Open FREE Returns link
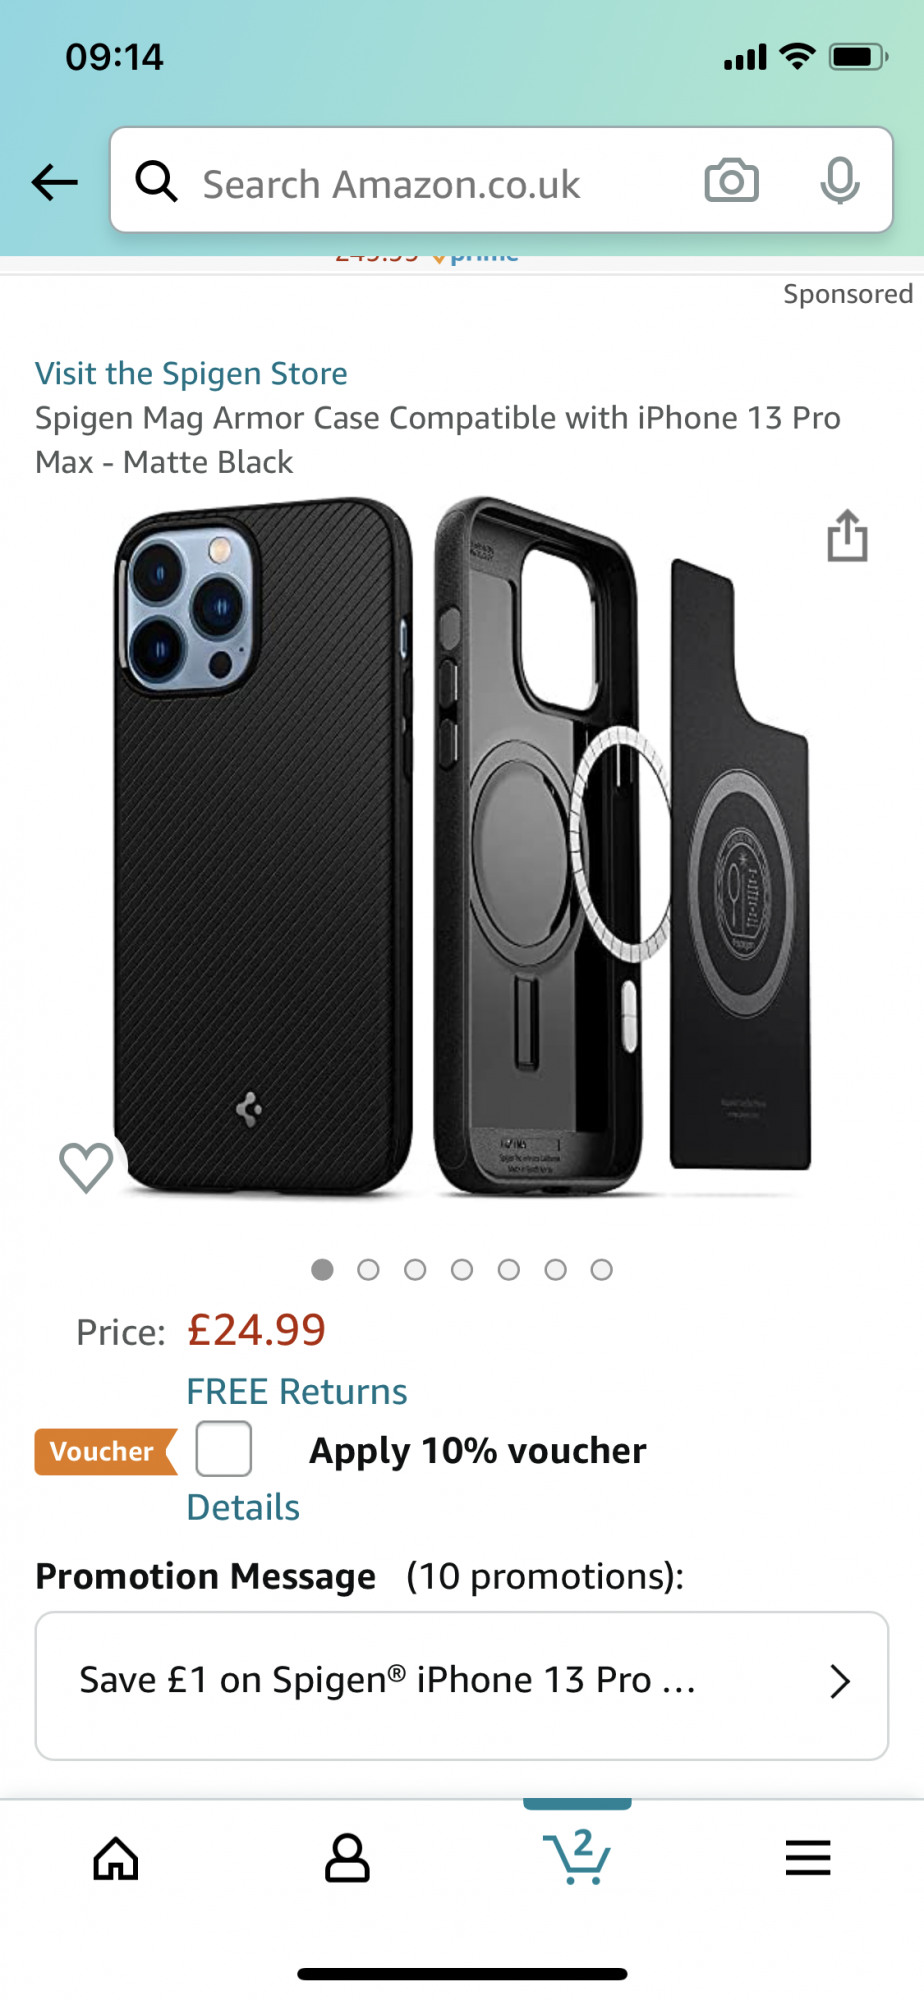This screenshot has width=924, height=2000. pyautogui.click(x=297, y=1392)
